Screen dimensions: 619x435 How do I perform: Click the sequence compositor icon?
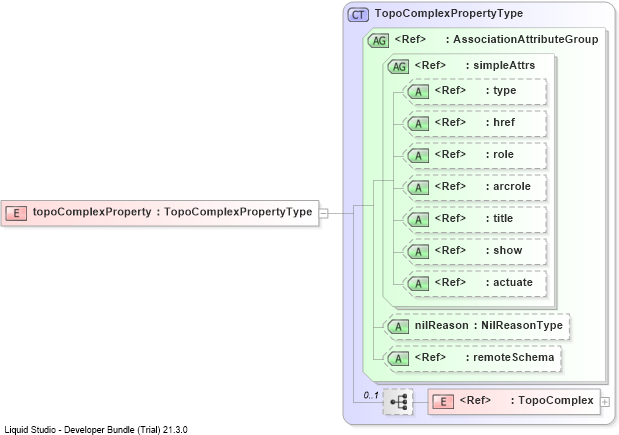(398, 402)
